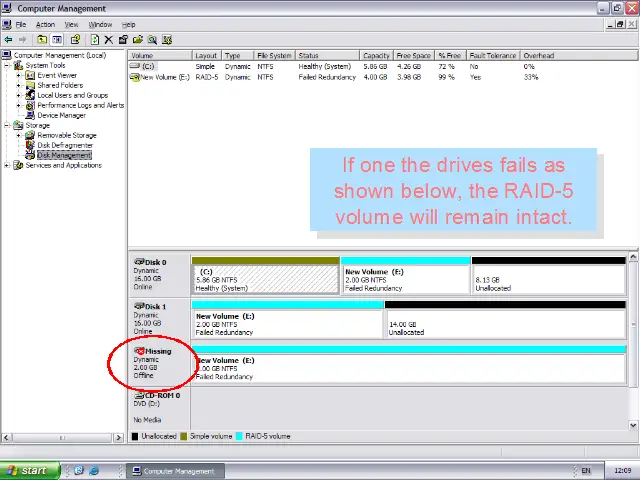Sort by the Capacity column header

[376, 56]
